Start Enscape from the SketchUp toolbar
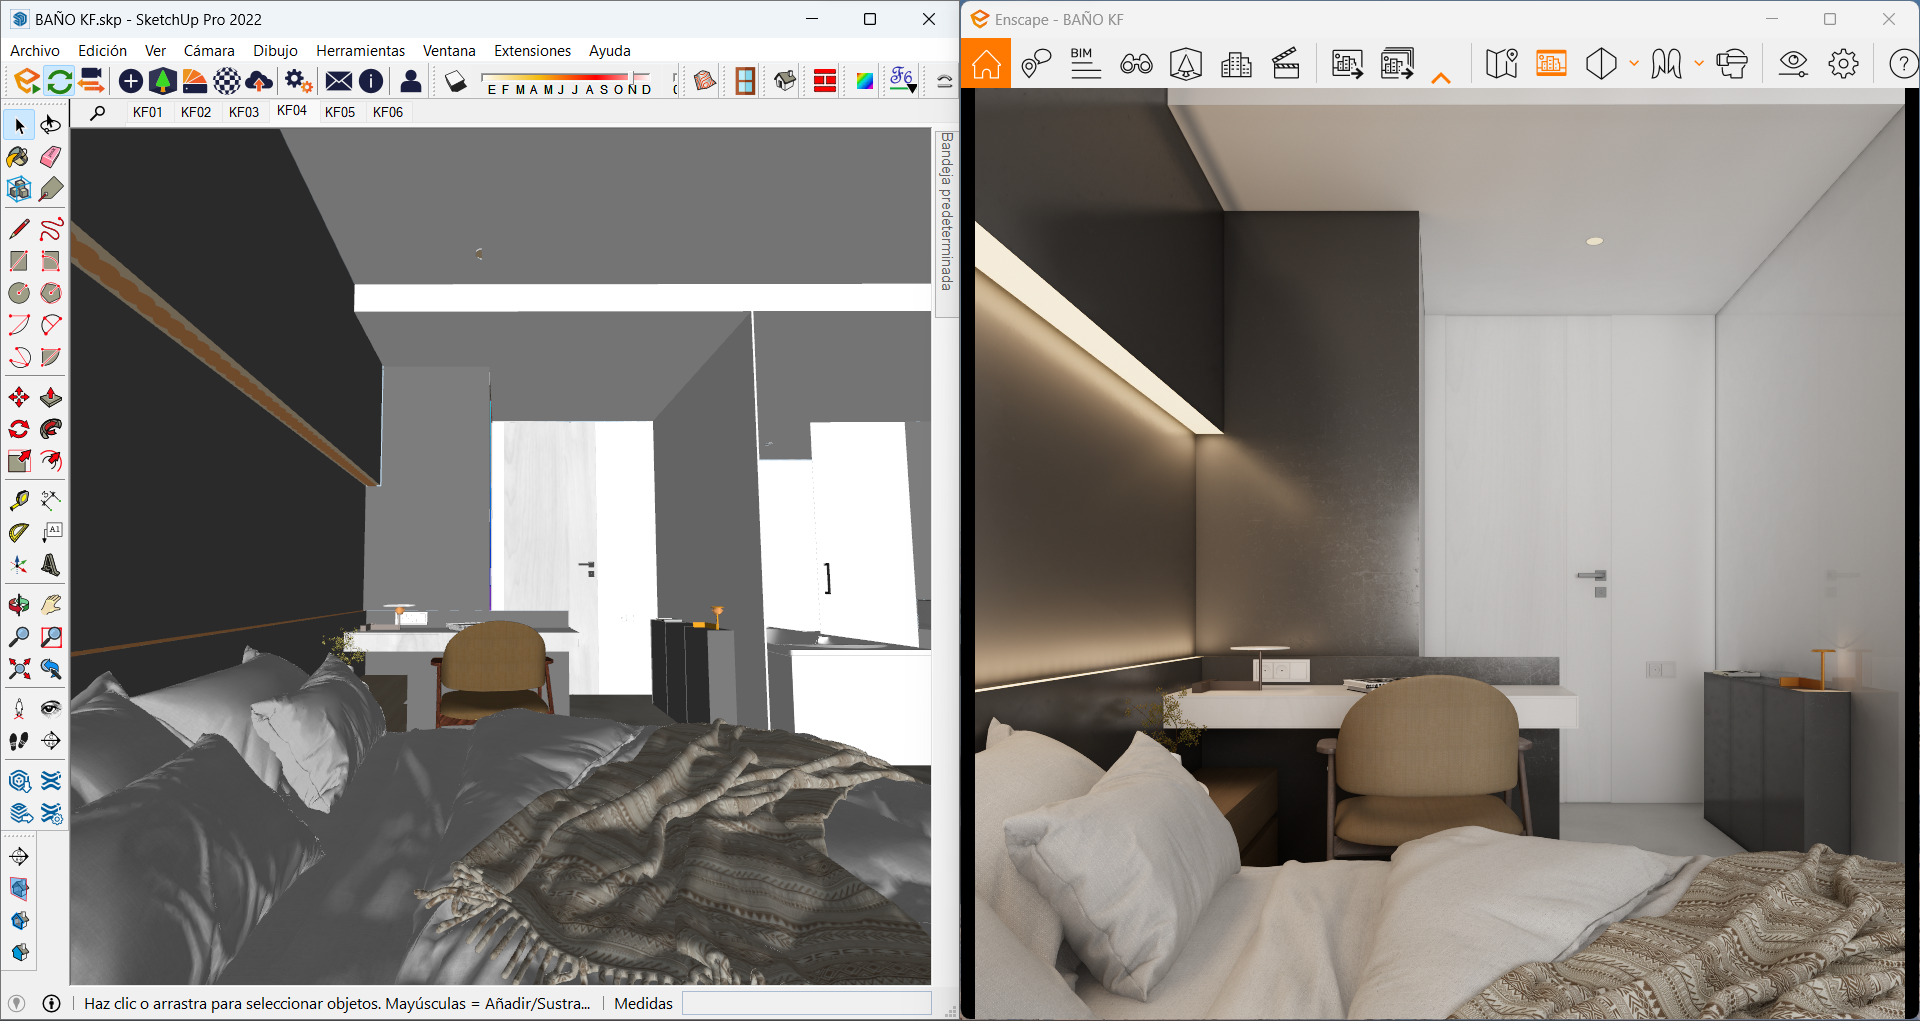This screenshot has width=1920, height=1021. pyautogui.click(x=27, y=81)
